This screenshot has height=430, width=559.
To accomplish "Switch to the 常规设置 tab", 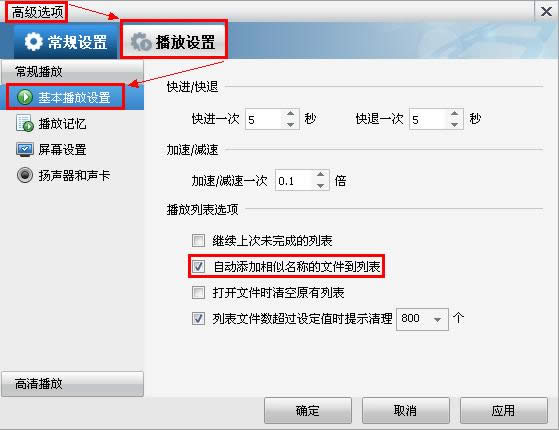I will pyautogui.click(x=66, y=41).
